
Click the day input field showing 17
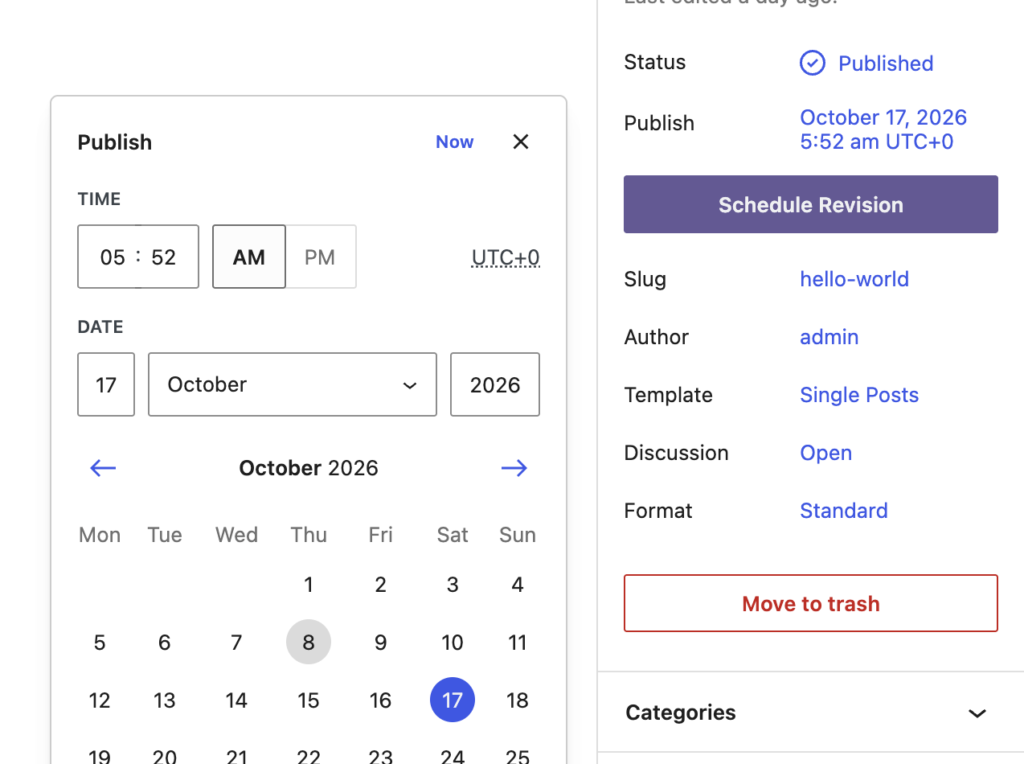(106, 385)
